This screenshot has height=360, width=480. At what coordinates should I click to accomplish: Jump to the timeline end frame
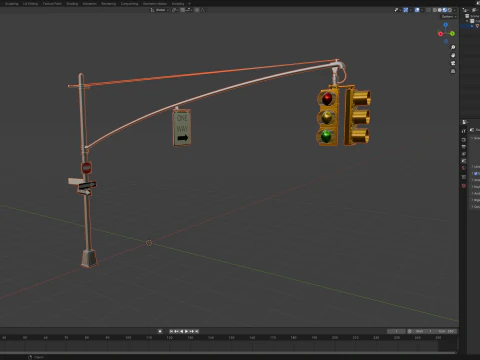coord(197,331)
